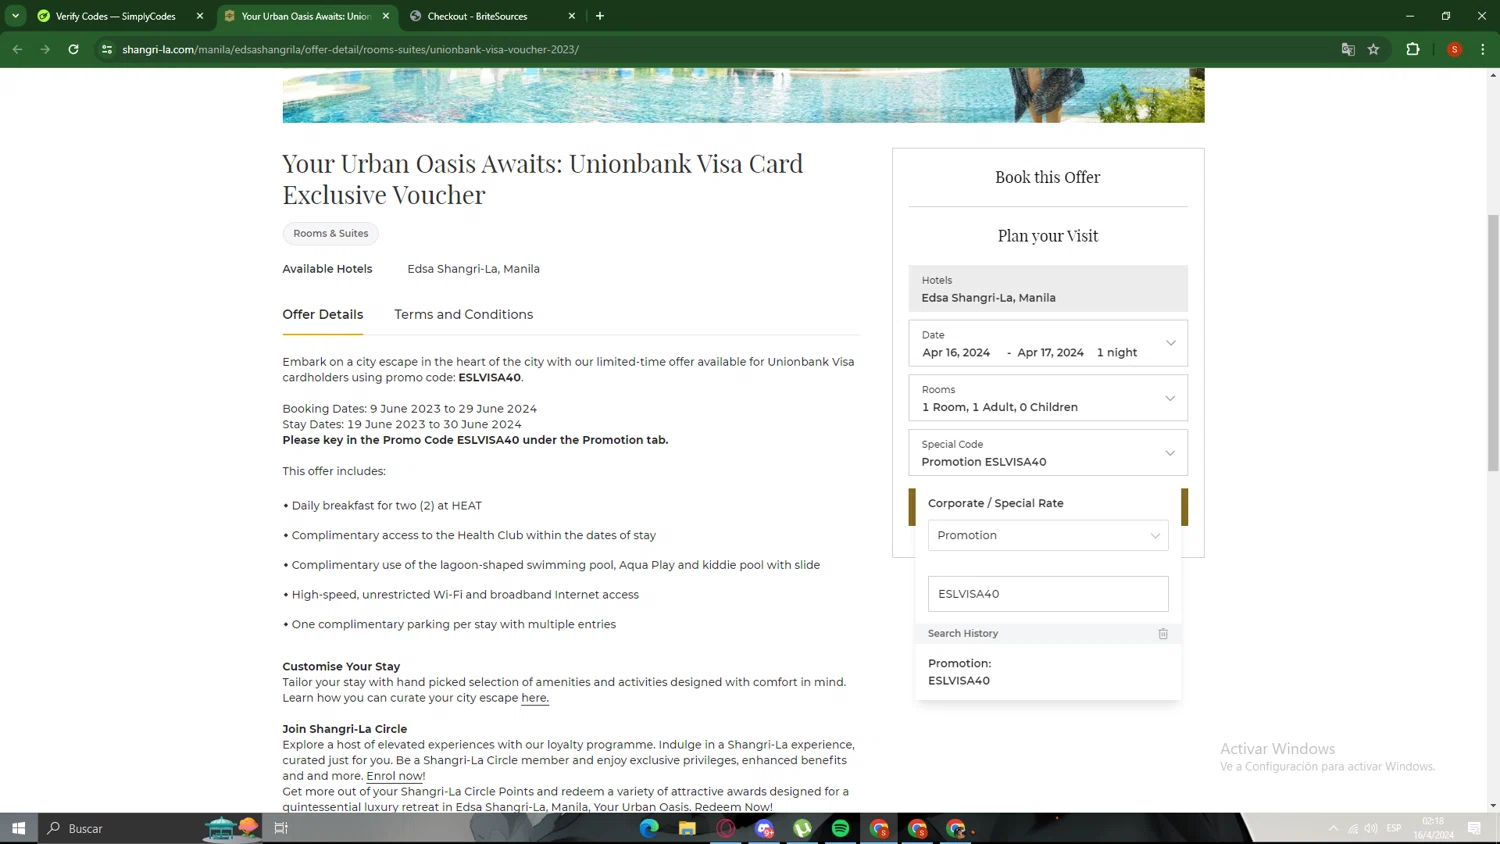Viewport: 1500px width, 844px height.
Task: Expand the Date selector chevron
Action: point(1170,343)
